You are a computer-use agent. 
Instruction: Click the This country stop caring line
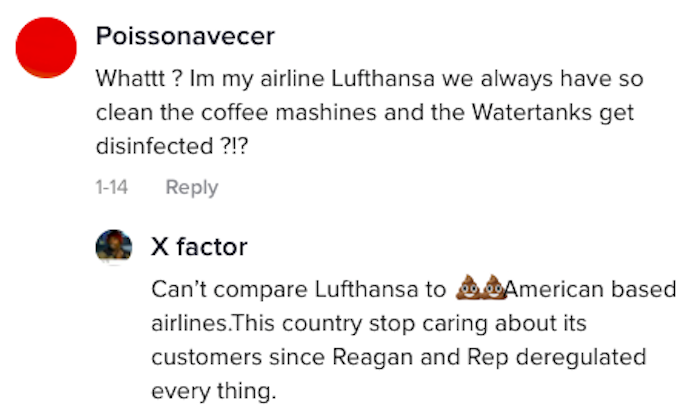point(368,323)
